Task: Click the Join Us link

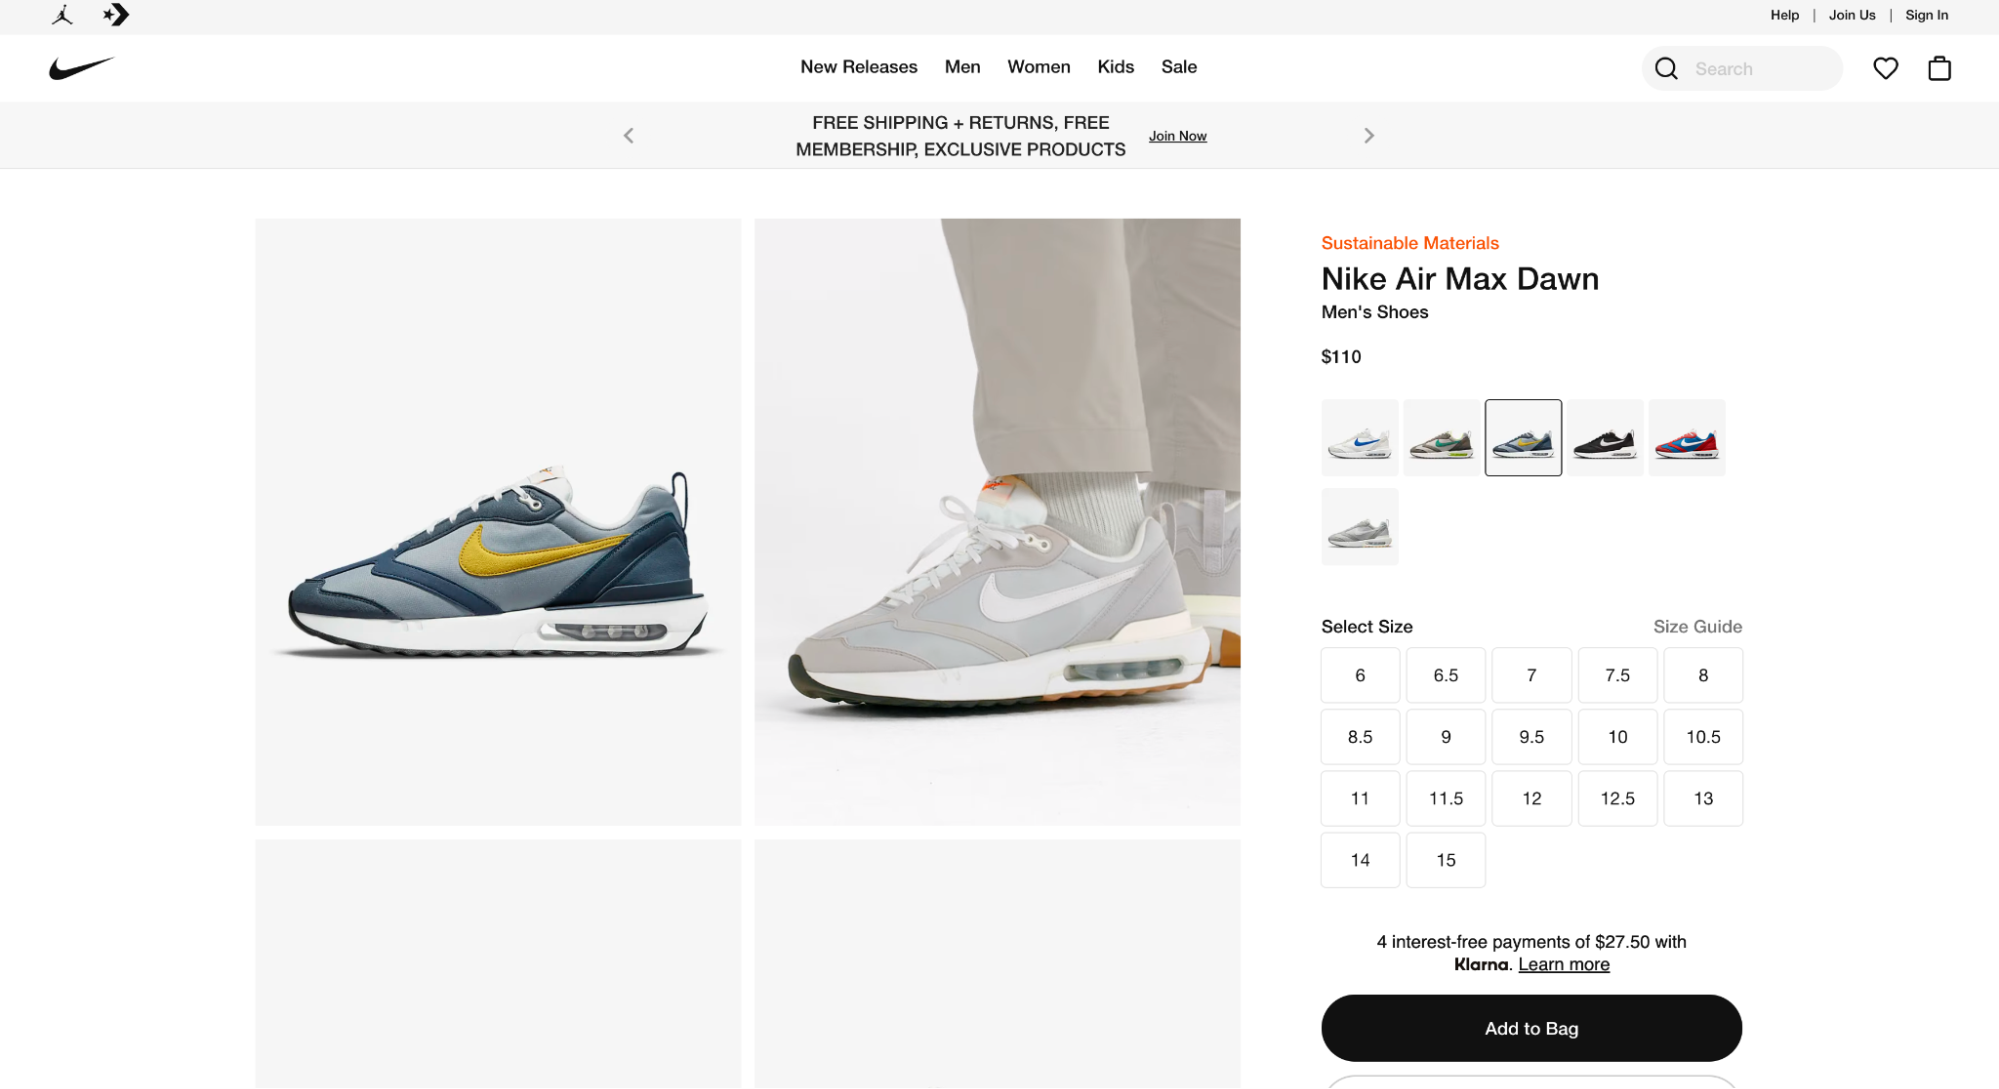Action: (x=1852, y=15)
